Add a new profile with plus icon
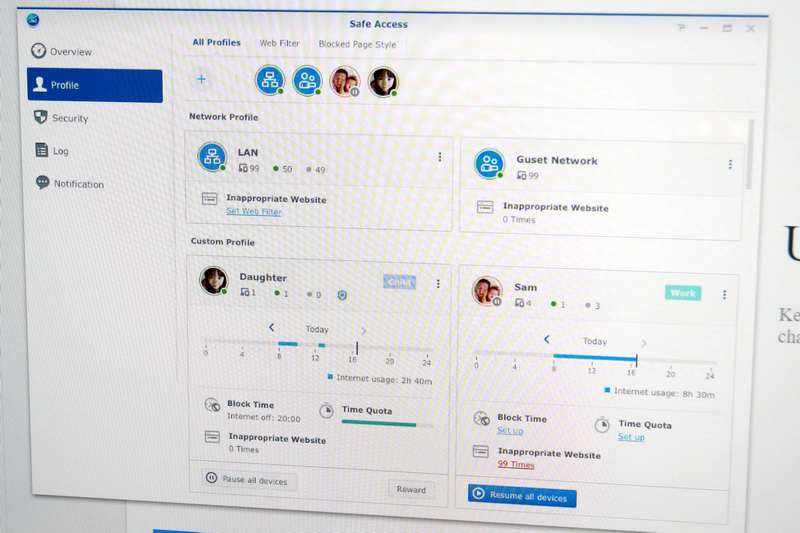 click(202, 79)
